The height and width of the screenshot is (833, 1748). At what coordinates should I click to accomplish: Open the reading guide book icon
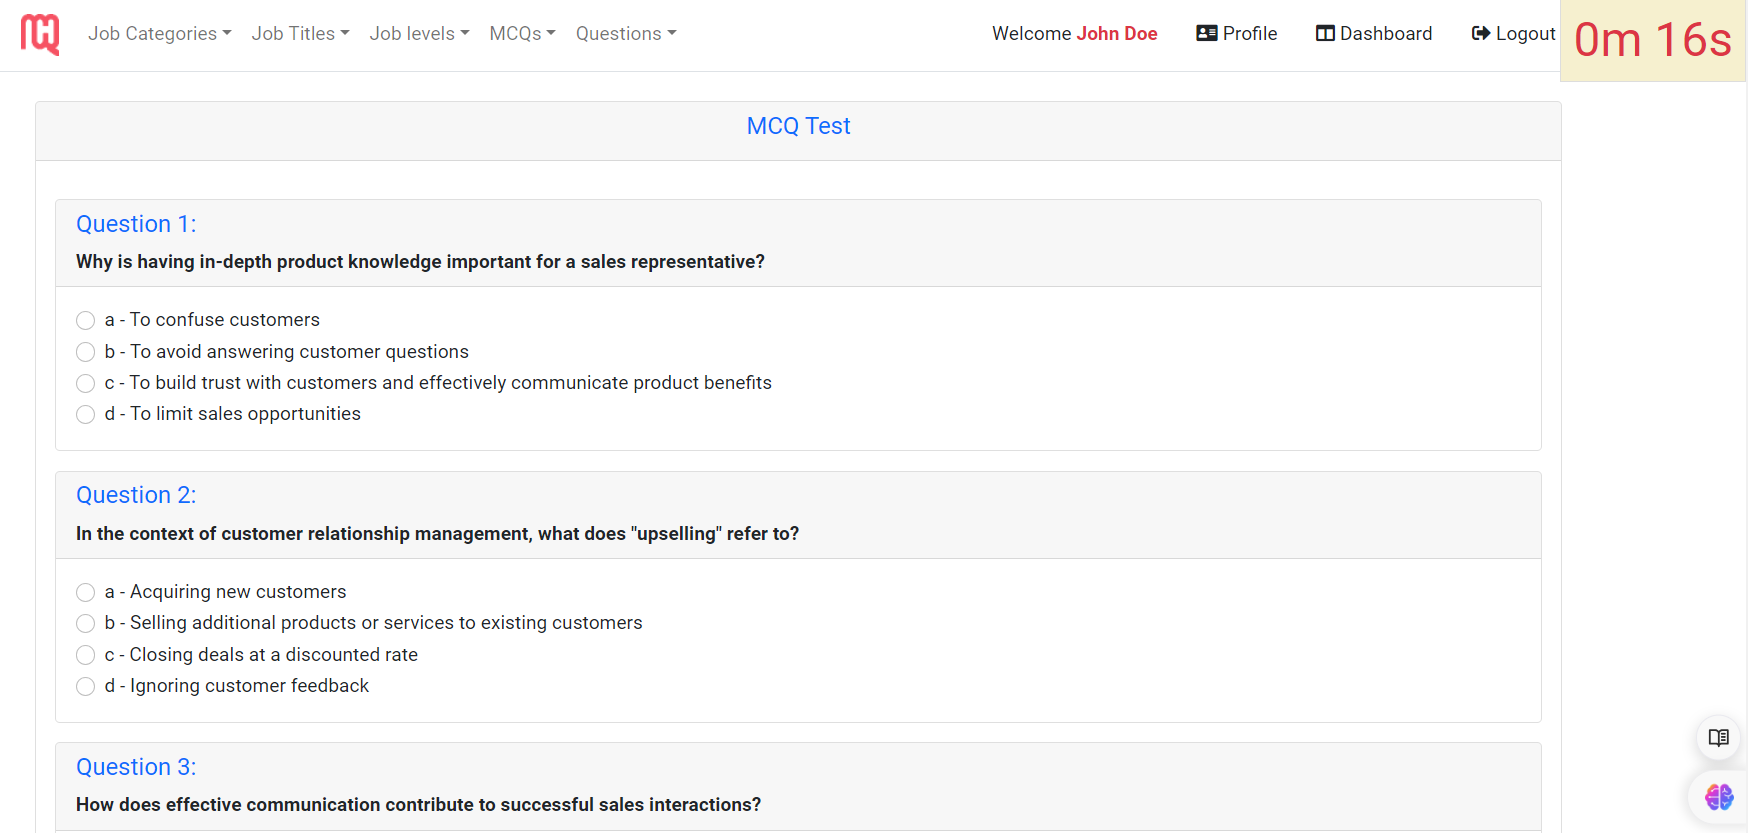point(1718,738)
